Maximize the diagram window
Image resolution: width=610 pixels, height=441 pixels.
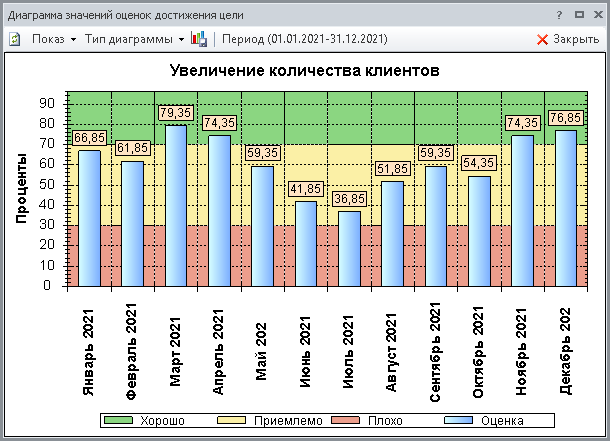click(x=578, y=15)
